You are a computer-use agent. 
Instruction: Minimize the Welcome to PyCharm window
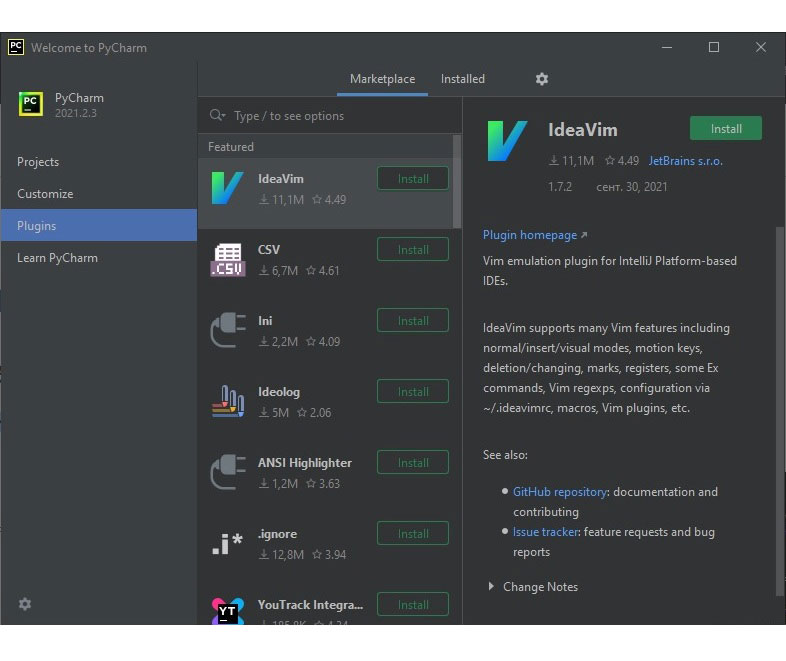click(x=667, y=47)
